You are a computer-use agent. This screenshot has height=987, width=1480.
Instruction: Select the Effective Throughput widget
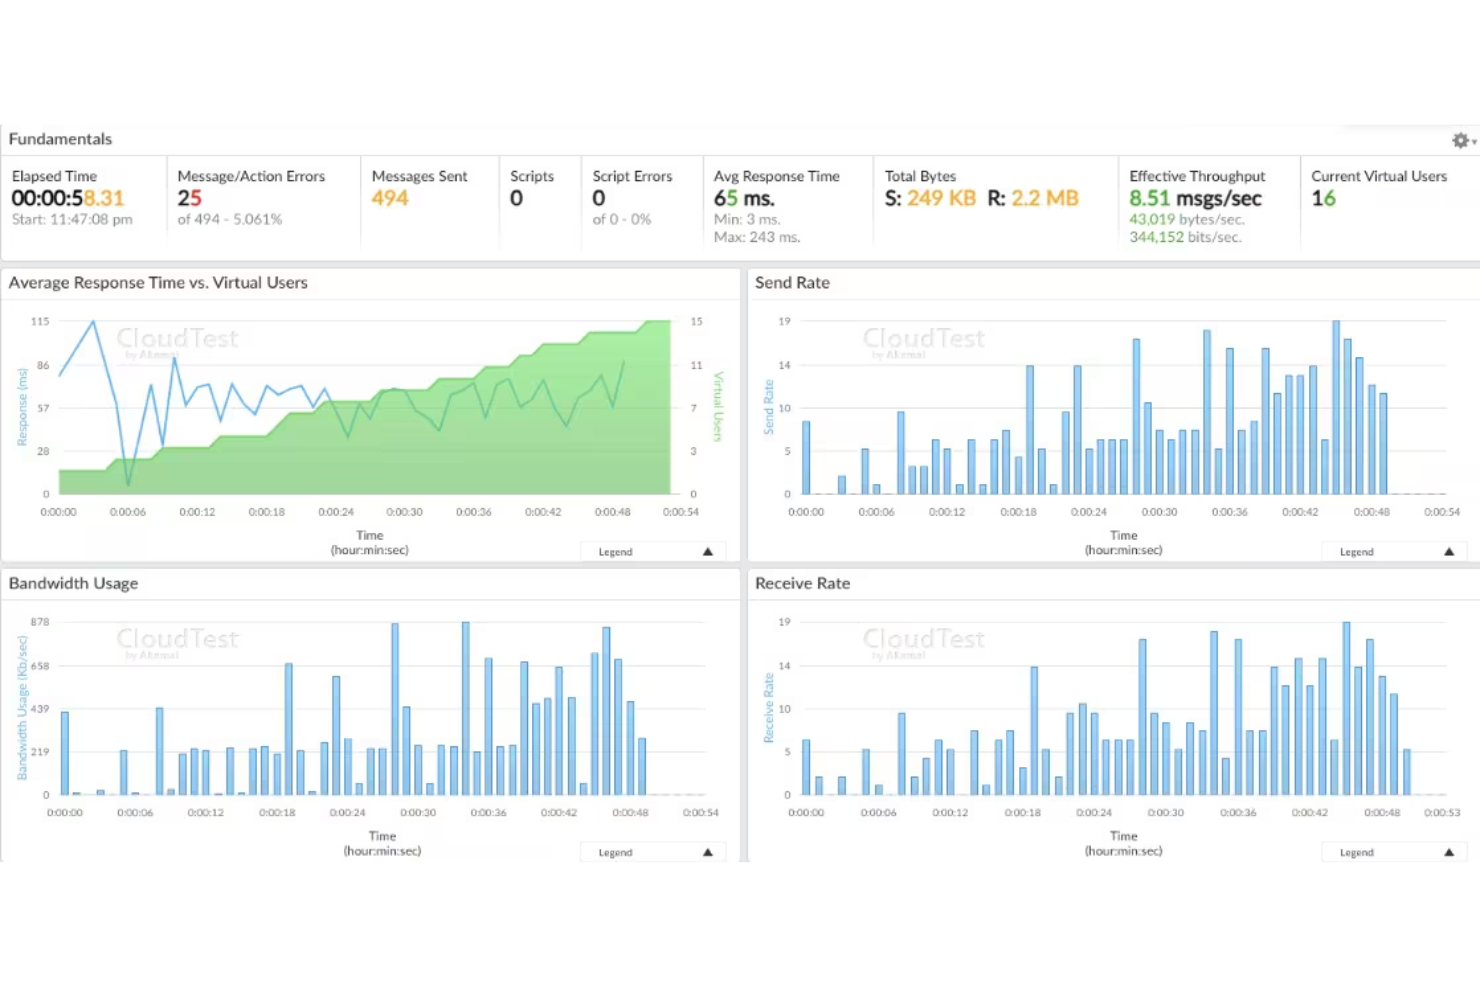(x=1198, y=198)
